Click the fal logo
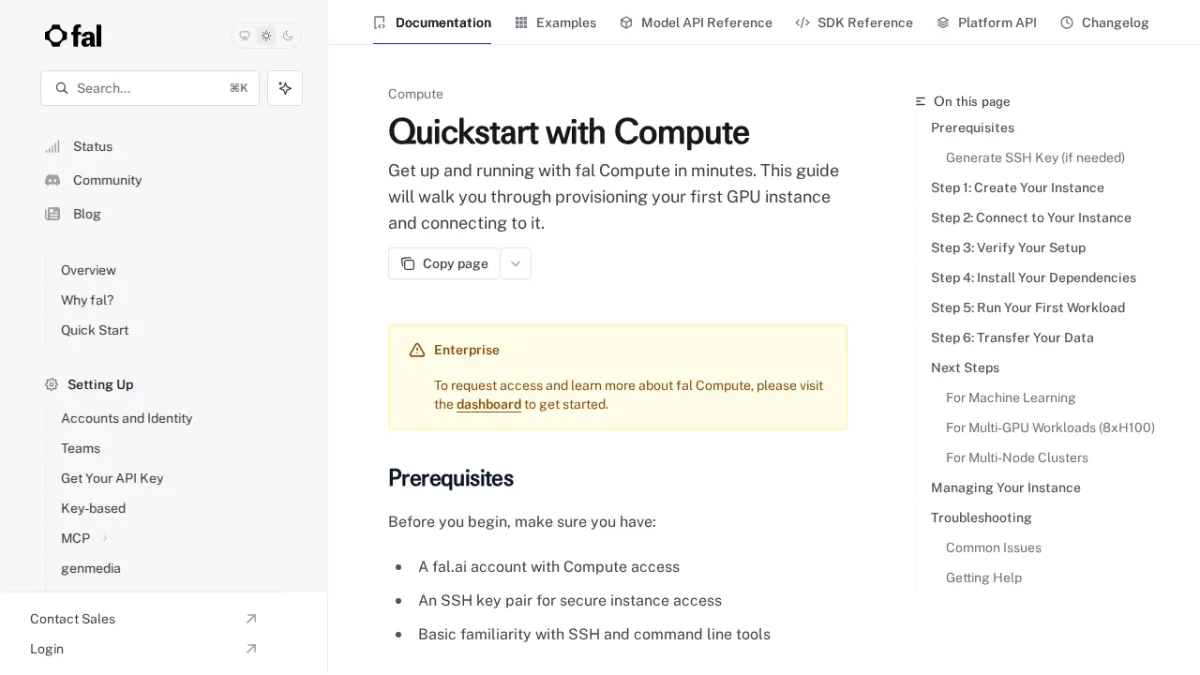This screenshot has height=675, width=1200. pyautogui.click(x=73, y=36)
